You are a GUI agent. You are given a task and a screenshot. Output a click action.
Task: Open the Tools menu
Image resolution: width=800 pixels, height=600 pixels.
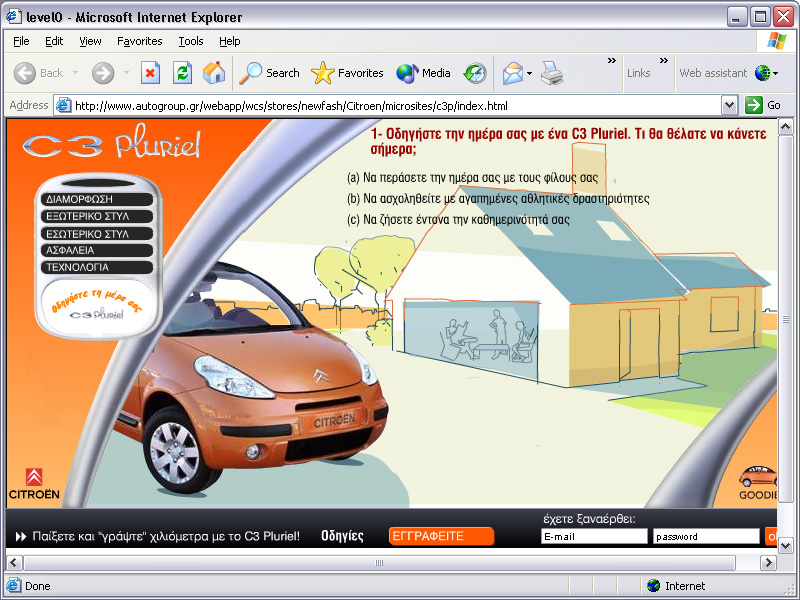click(x=191, y=41)
